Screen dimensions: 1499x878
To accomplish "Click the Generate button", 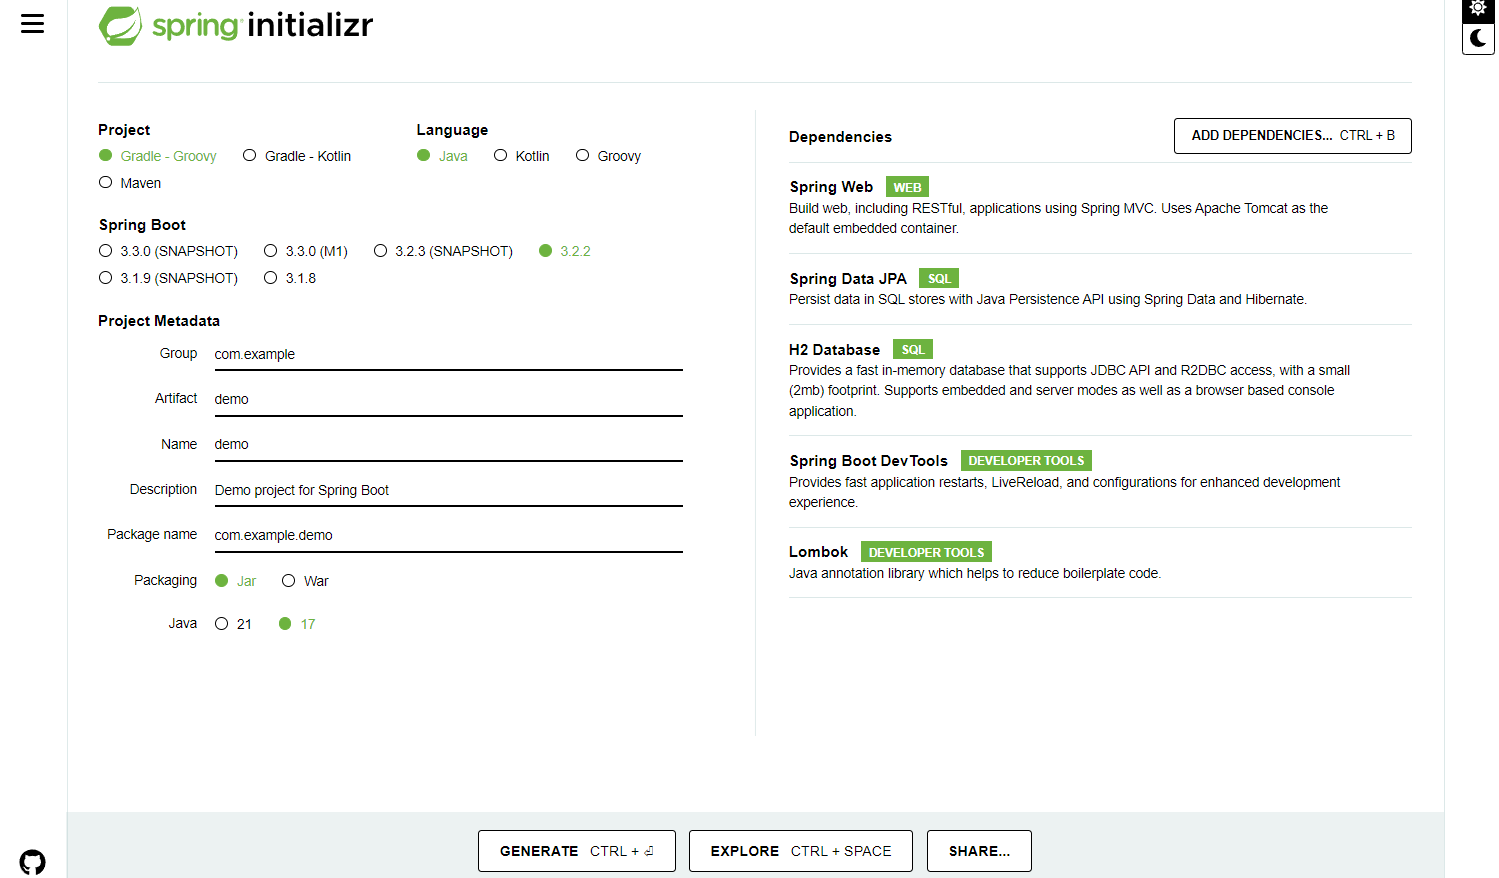I will coord(577,851).
